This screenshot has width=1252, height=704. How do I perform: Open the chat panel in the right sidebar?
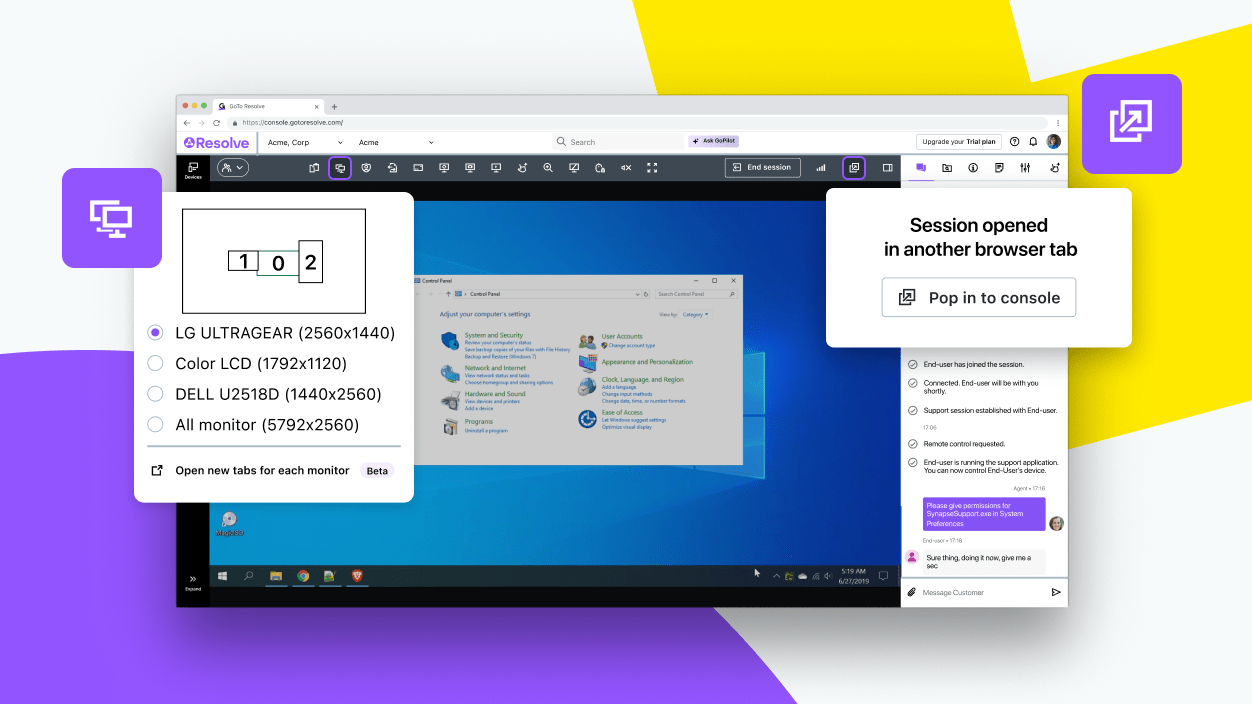[x=921, y=168]
